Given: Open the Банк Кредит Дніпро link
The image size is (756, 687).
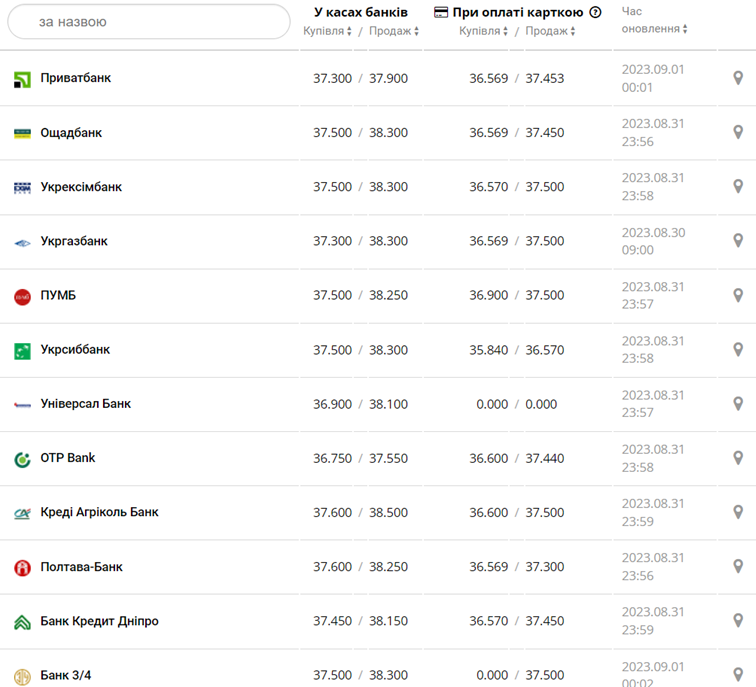Looking at the screenshot, I should click(x=99, y=621).
